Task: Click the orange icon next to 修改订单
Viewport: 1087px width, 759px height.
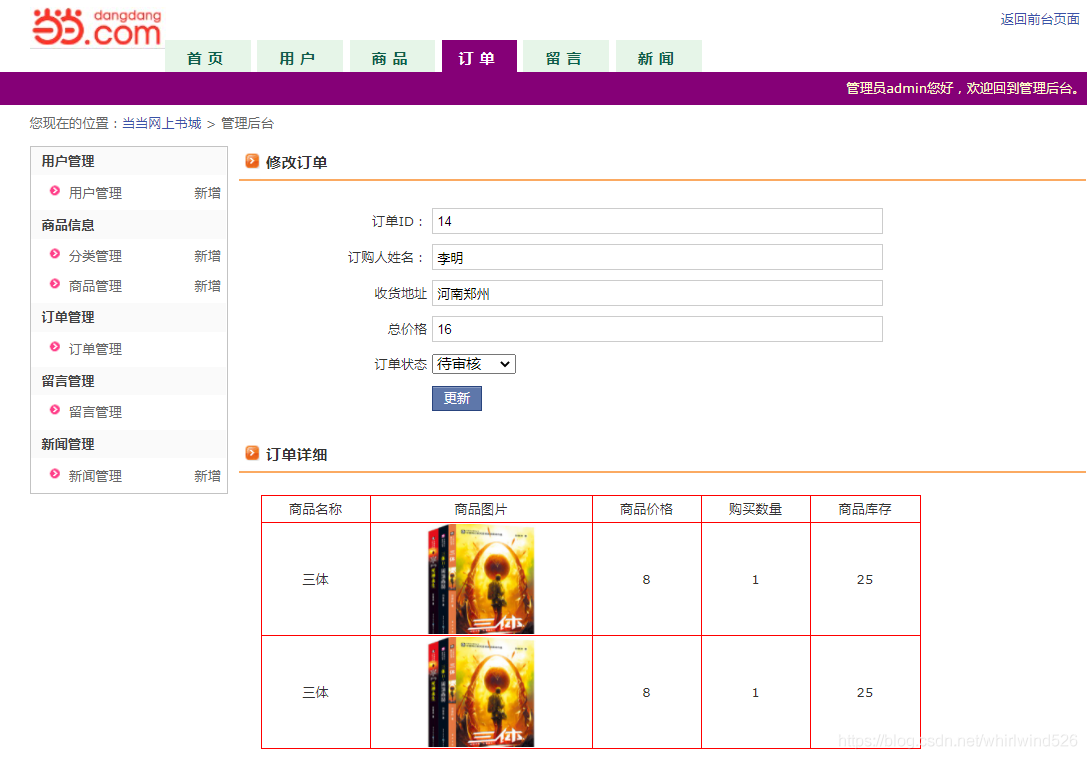Action: tap(252, 161)
